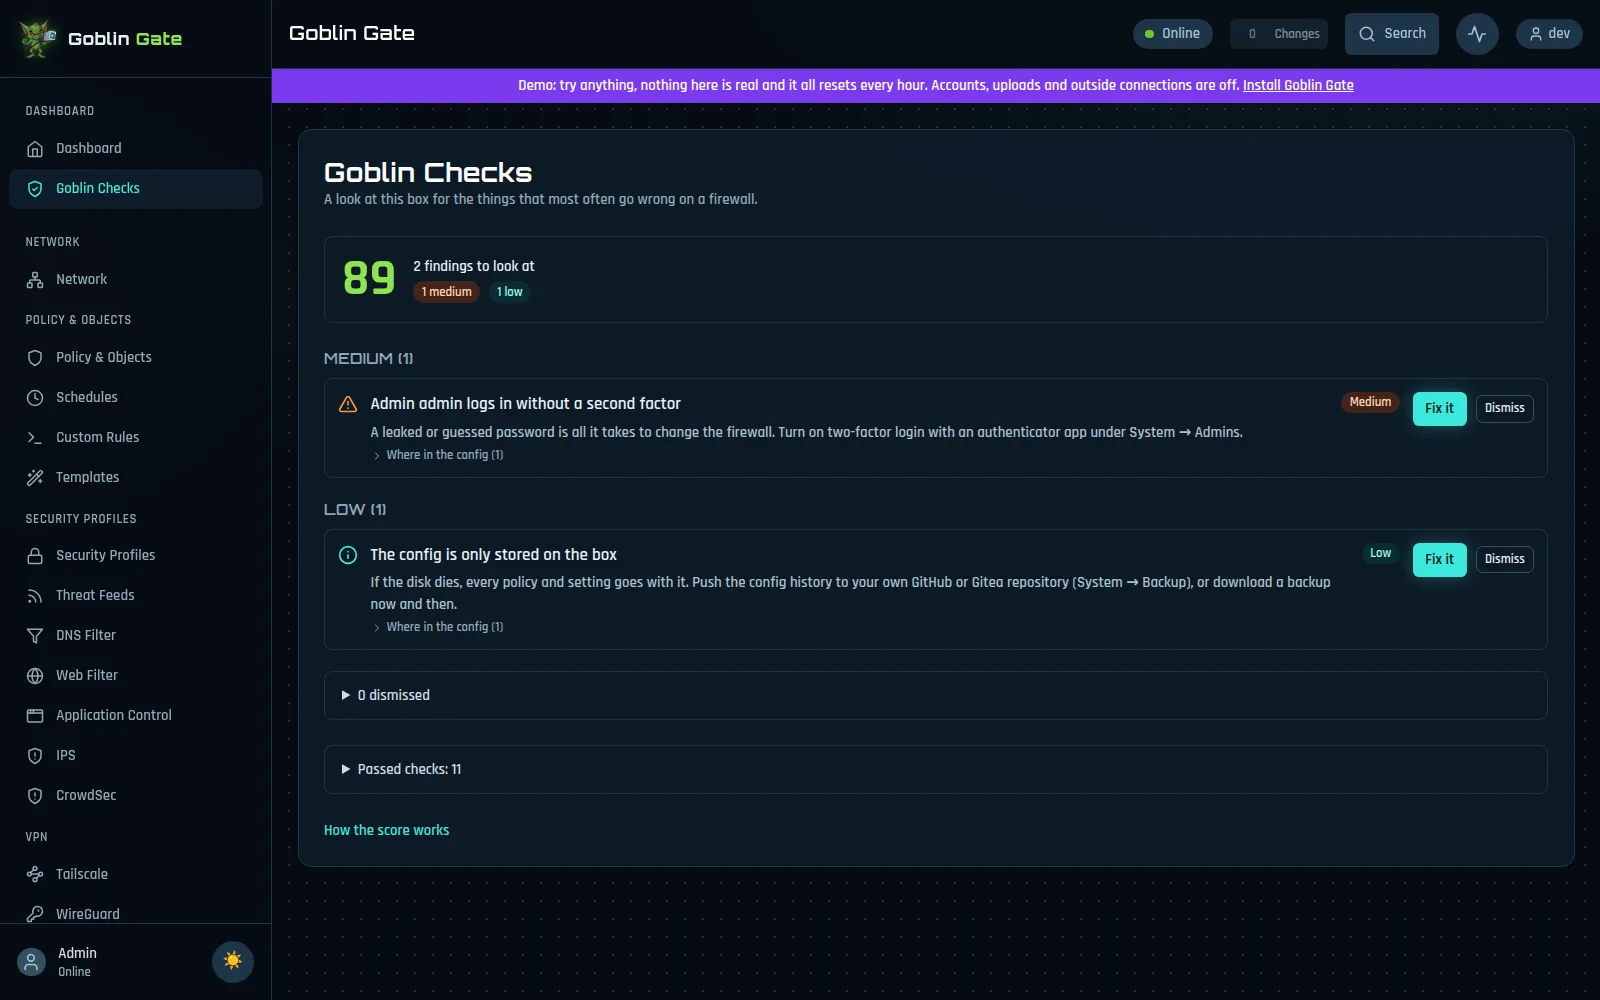
Task: Click the Web Filter globe icon
Action: pyautogui.click(x=35, y=676)
